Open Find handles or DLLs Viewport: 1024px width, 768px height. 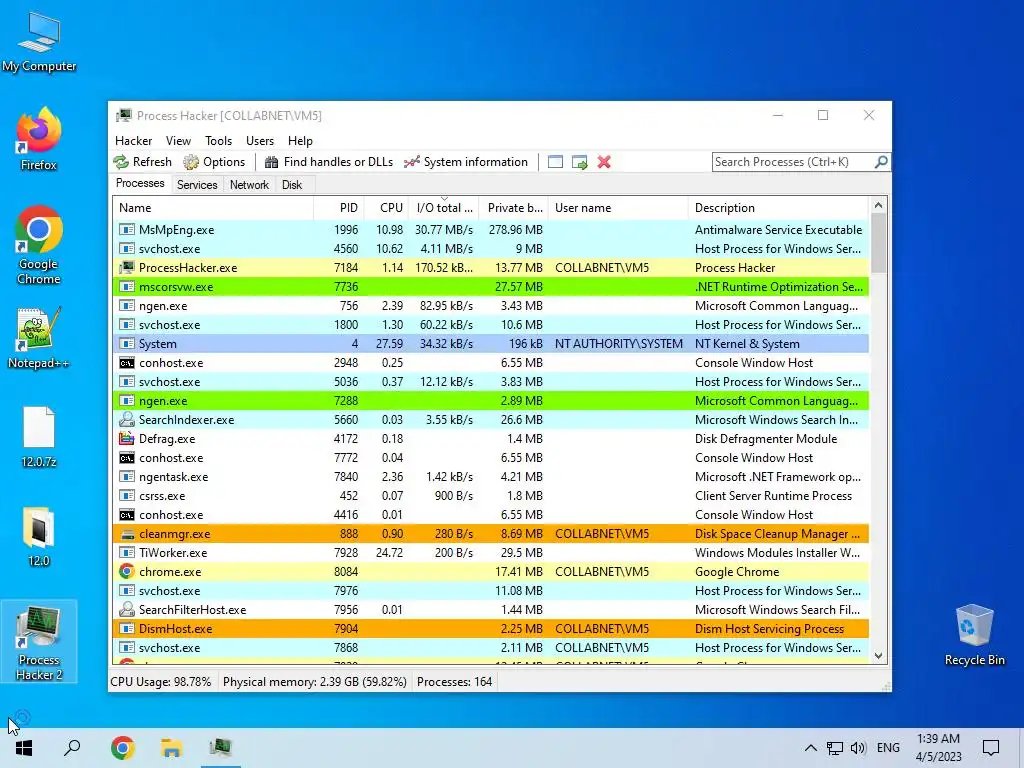pos(328,162)
